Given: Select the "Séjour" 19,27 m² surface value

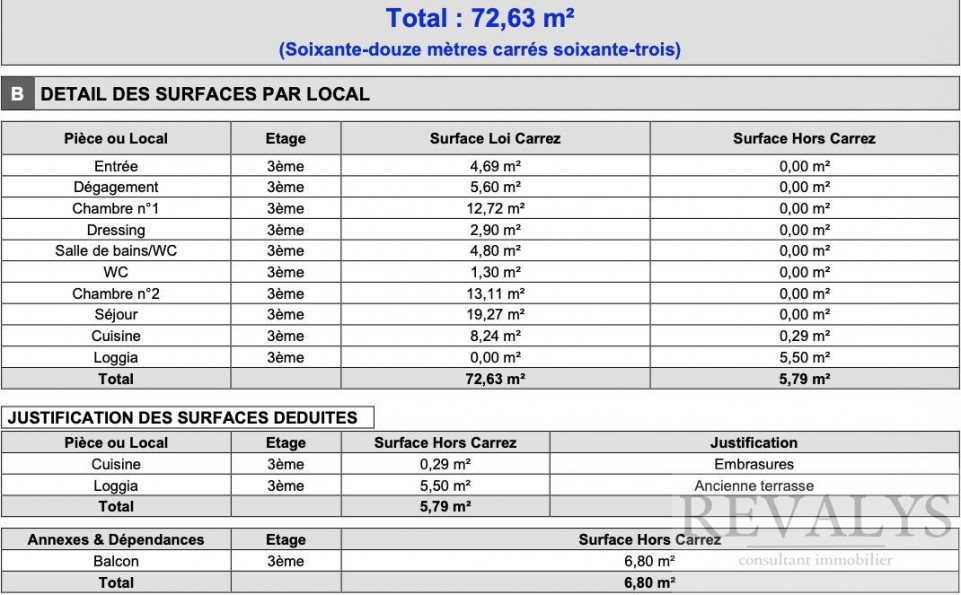Looking at the screenshot, I should (495, 315).
